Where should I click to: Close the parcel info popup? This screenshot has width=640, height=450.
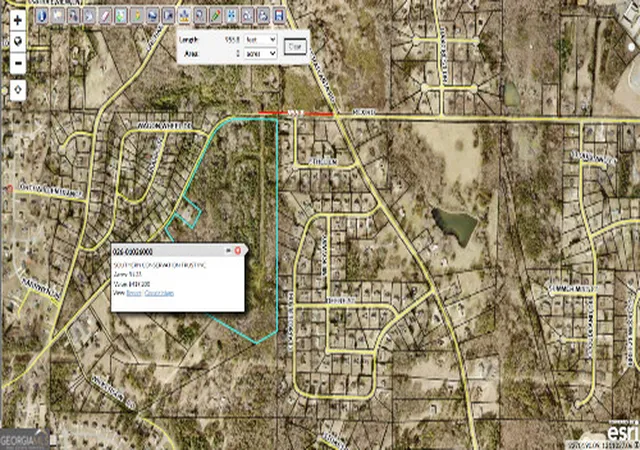[238, 251]
